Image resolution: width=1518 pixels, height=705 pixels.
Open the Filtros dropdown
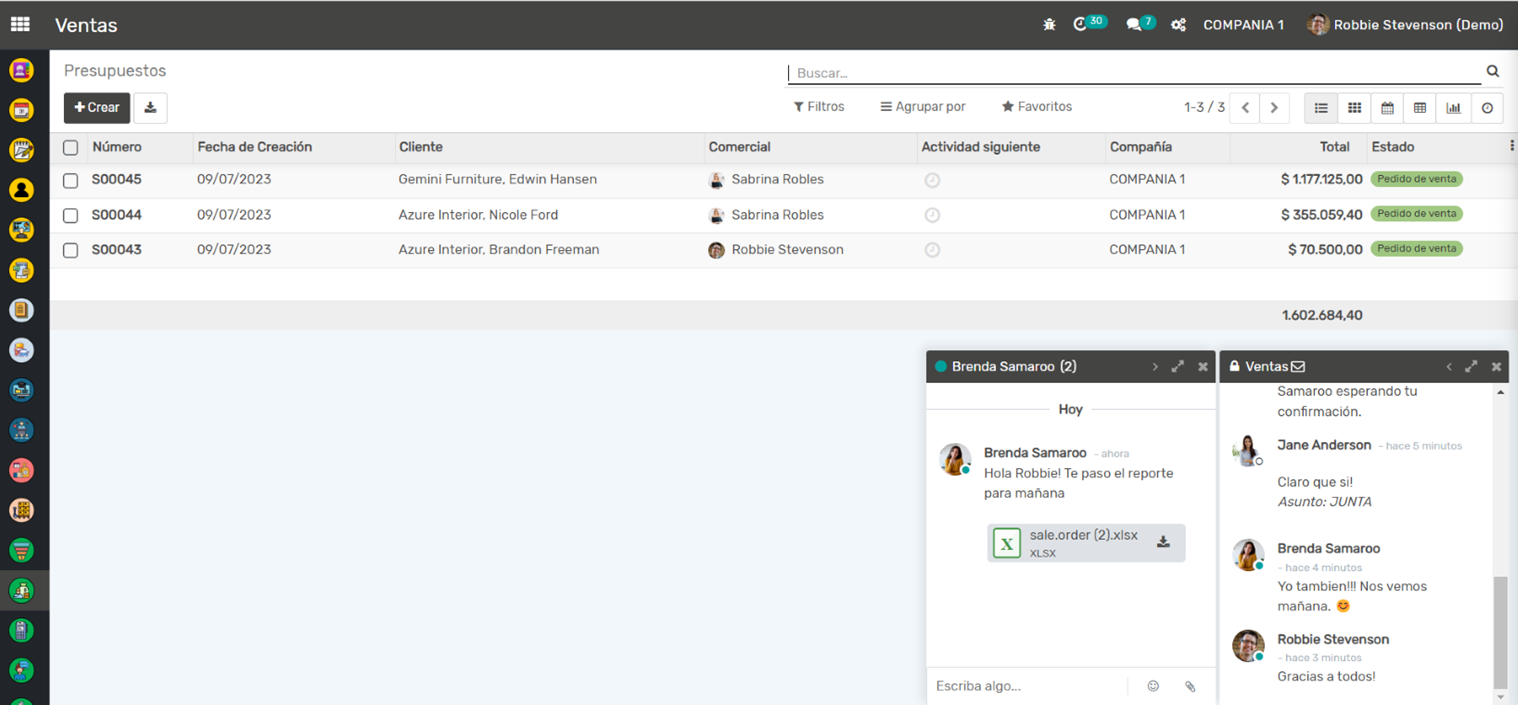819,107
